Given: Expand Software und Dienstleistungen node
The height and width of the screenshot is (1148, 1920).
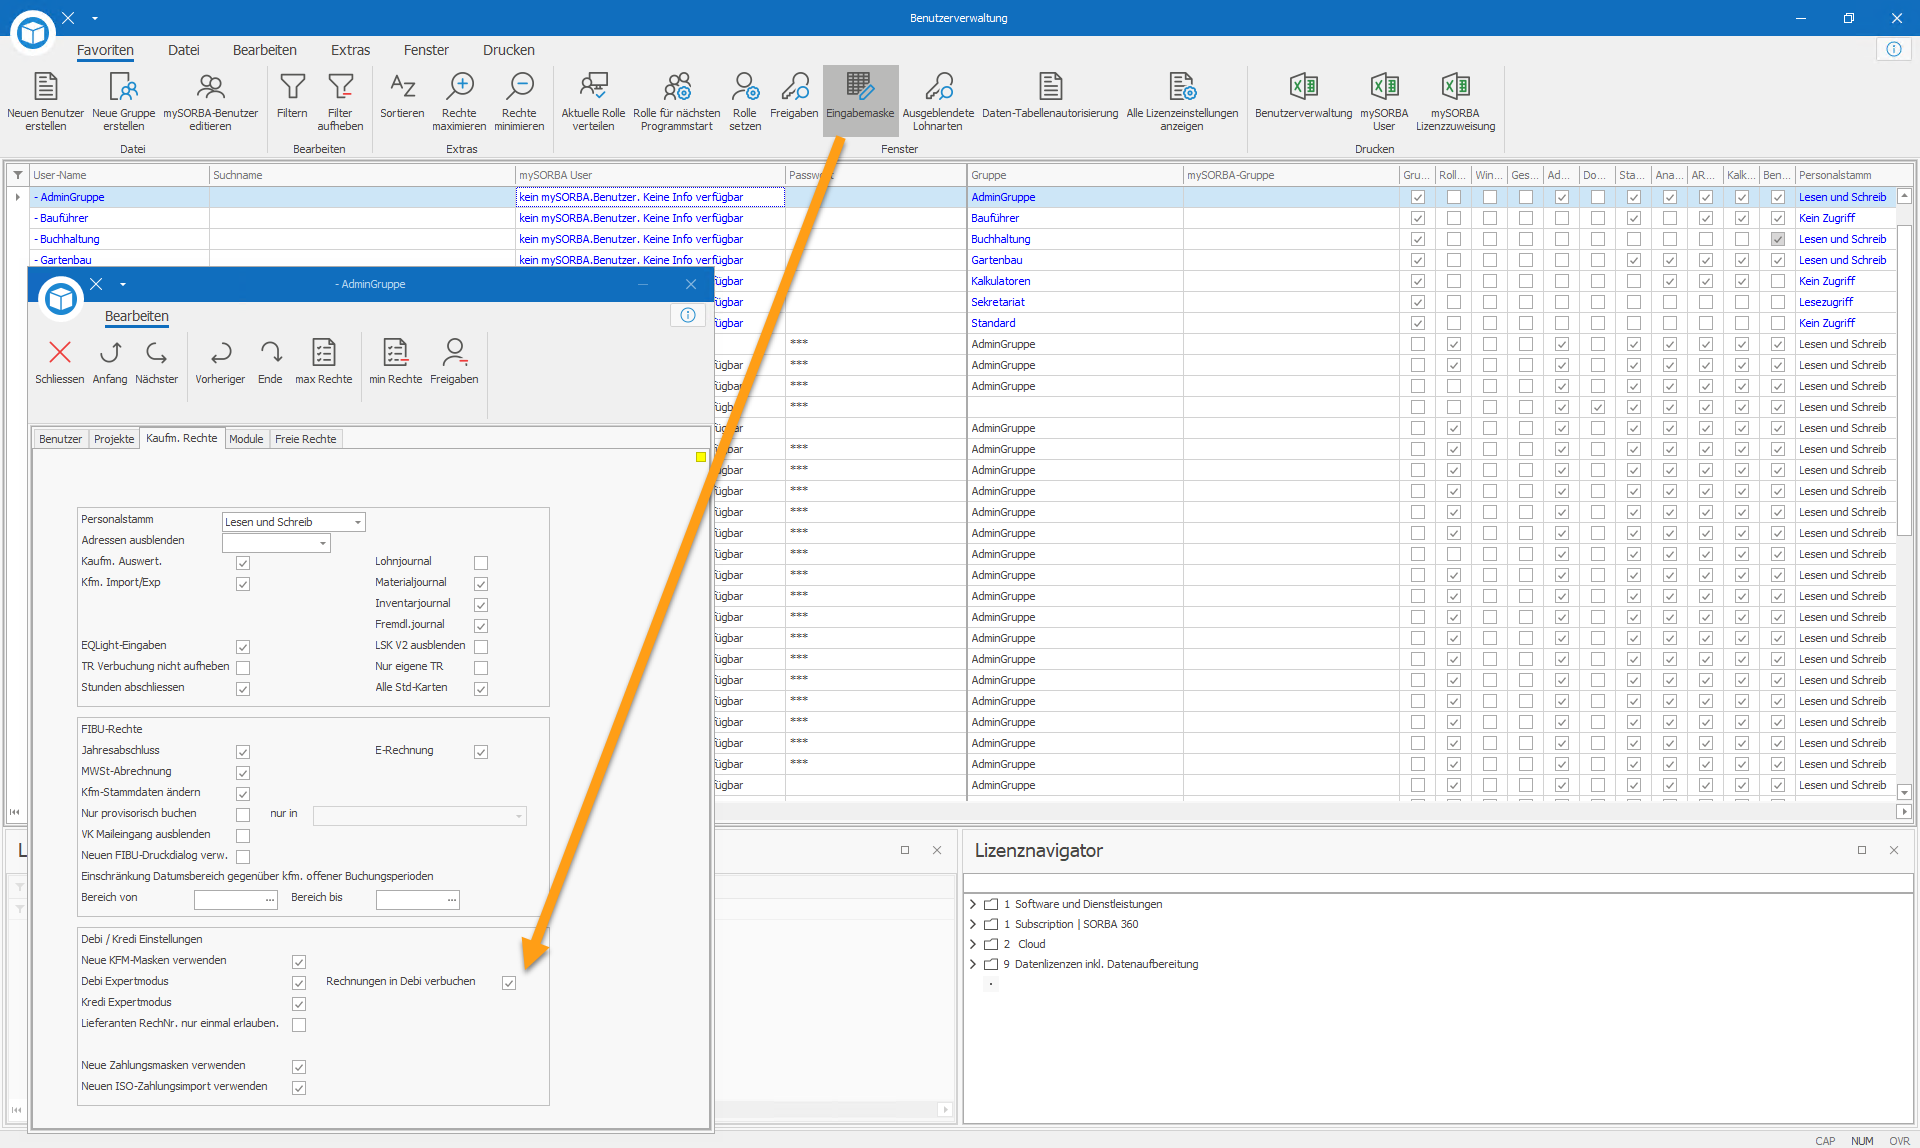Looking at the screenshot, I should point(973,904).
